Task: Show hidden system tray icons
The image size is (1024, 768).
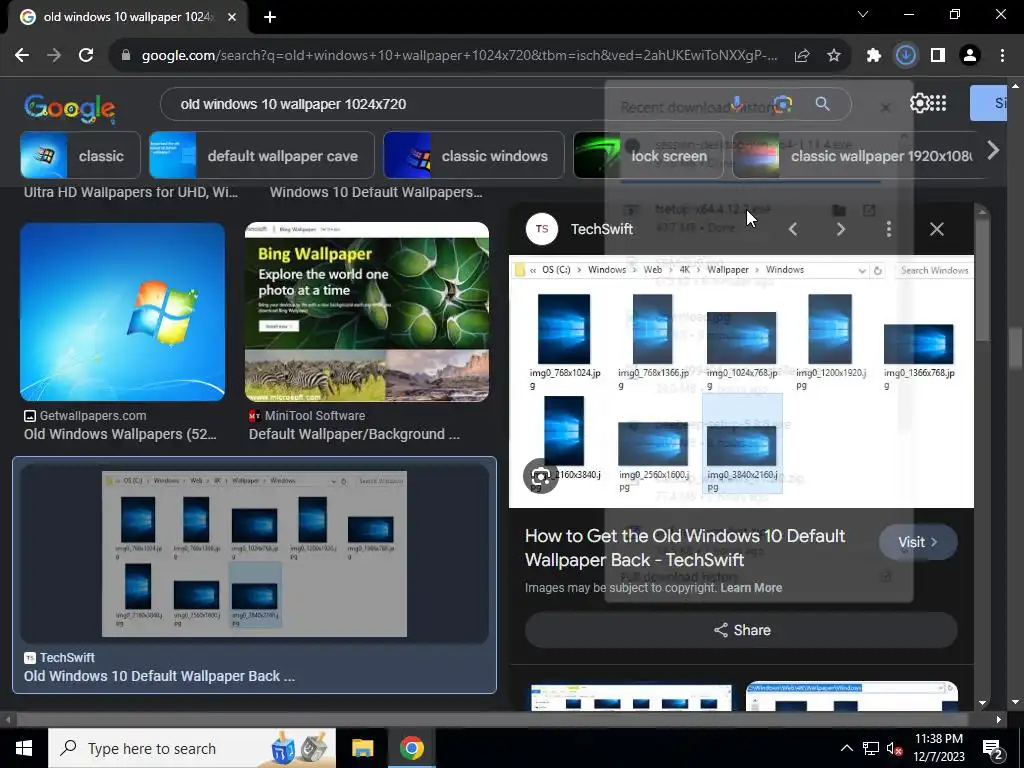Action: tap(846, 748)
